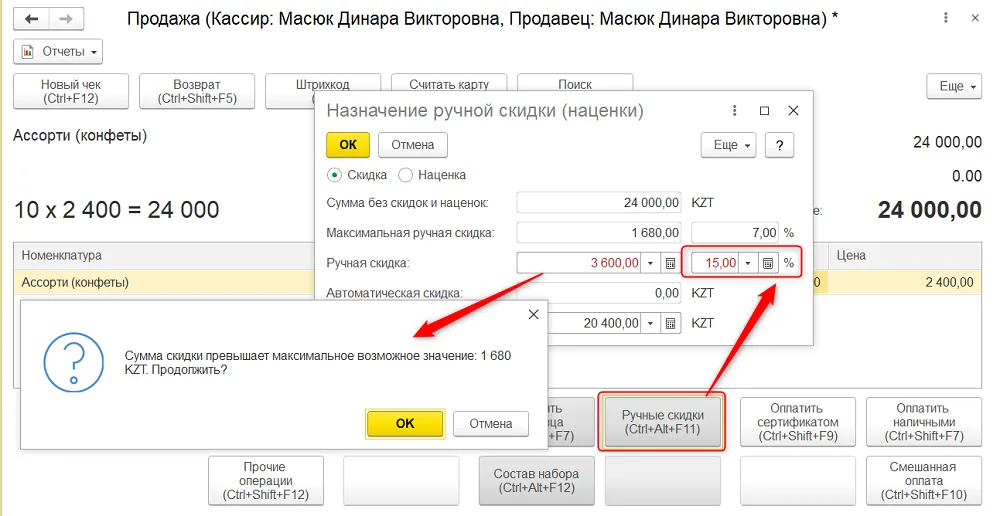Close the manual discount dialog
1000x516 pixels.
click(x=793, y=110)
